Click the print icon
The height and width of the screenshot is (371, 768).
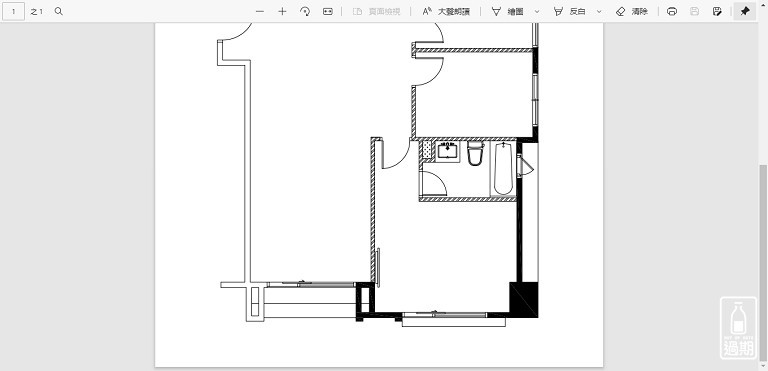click(672, 11)
